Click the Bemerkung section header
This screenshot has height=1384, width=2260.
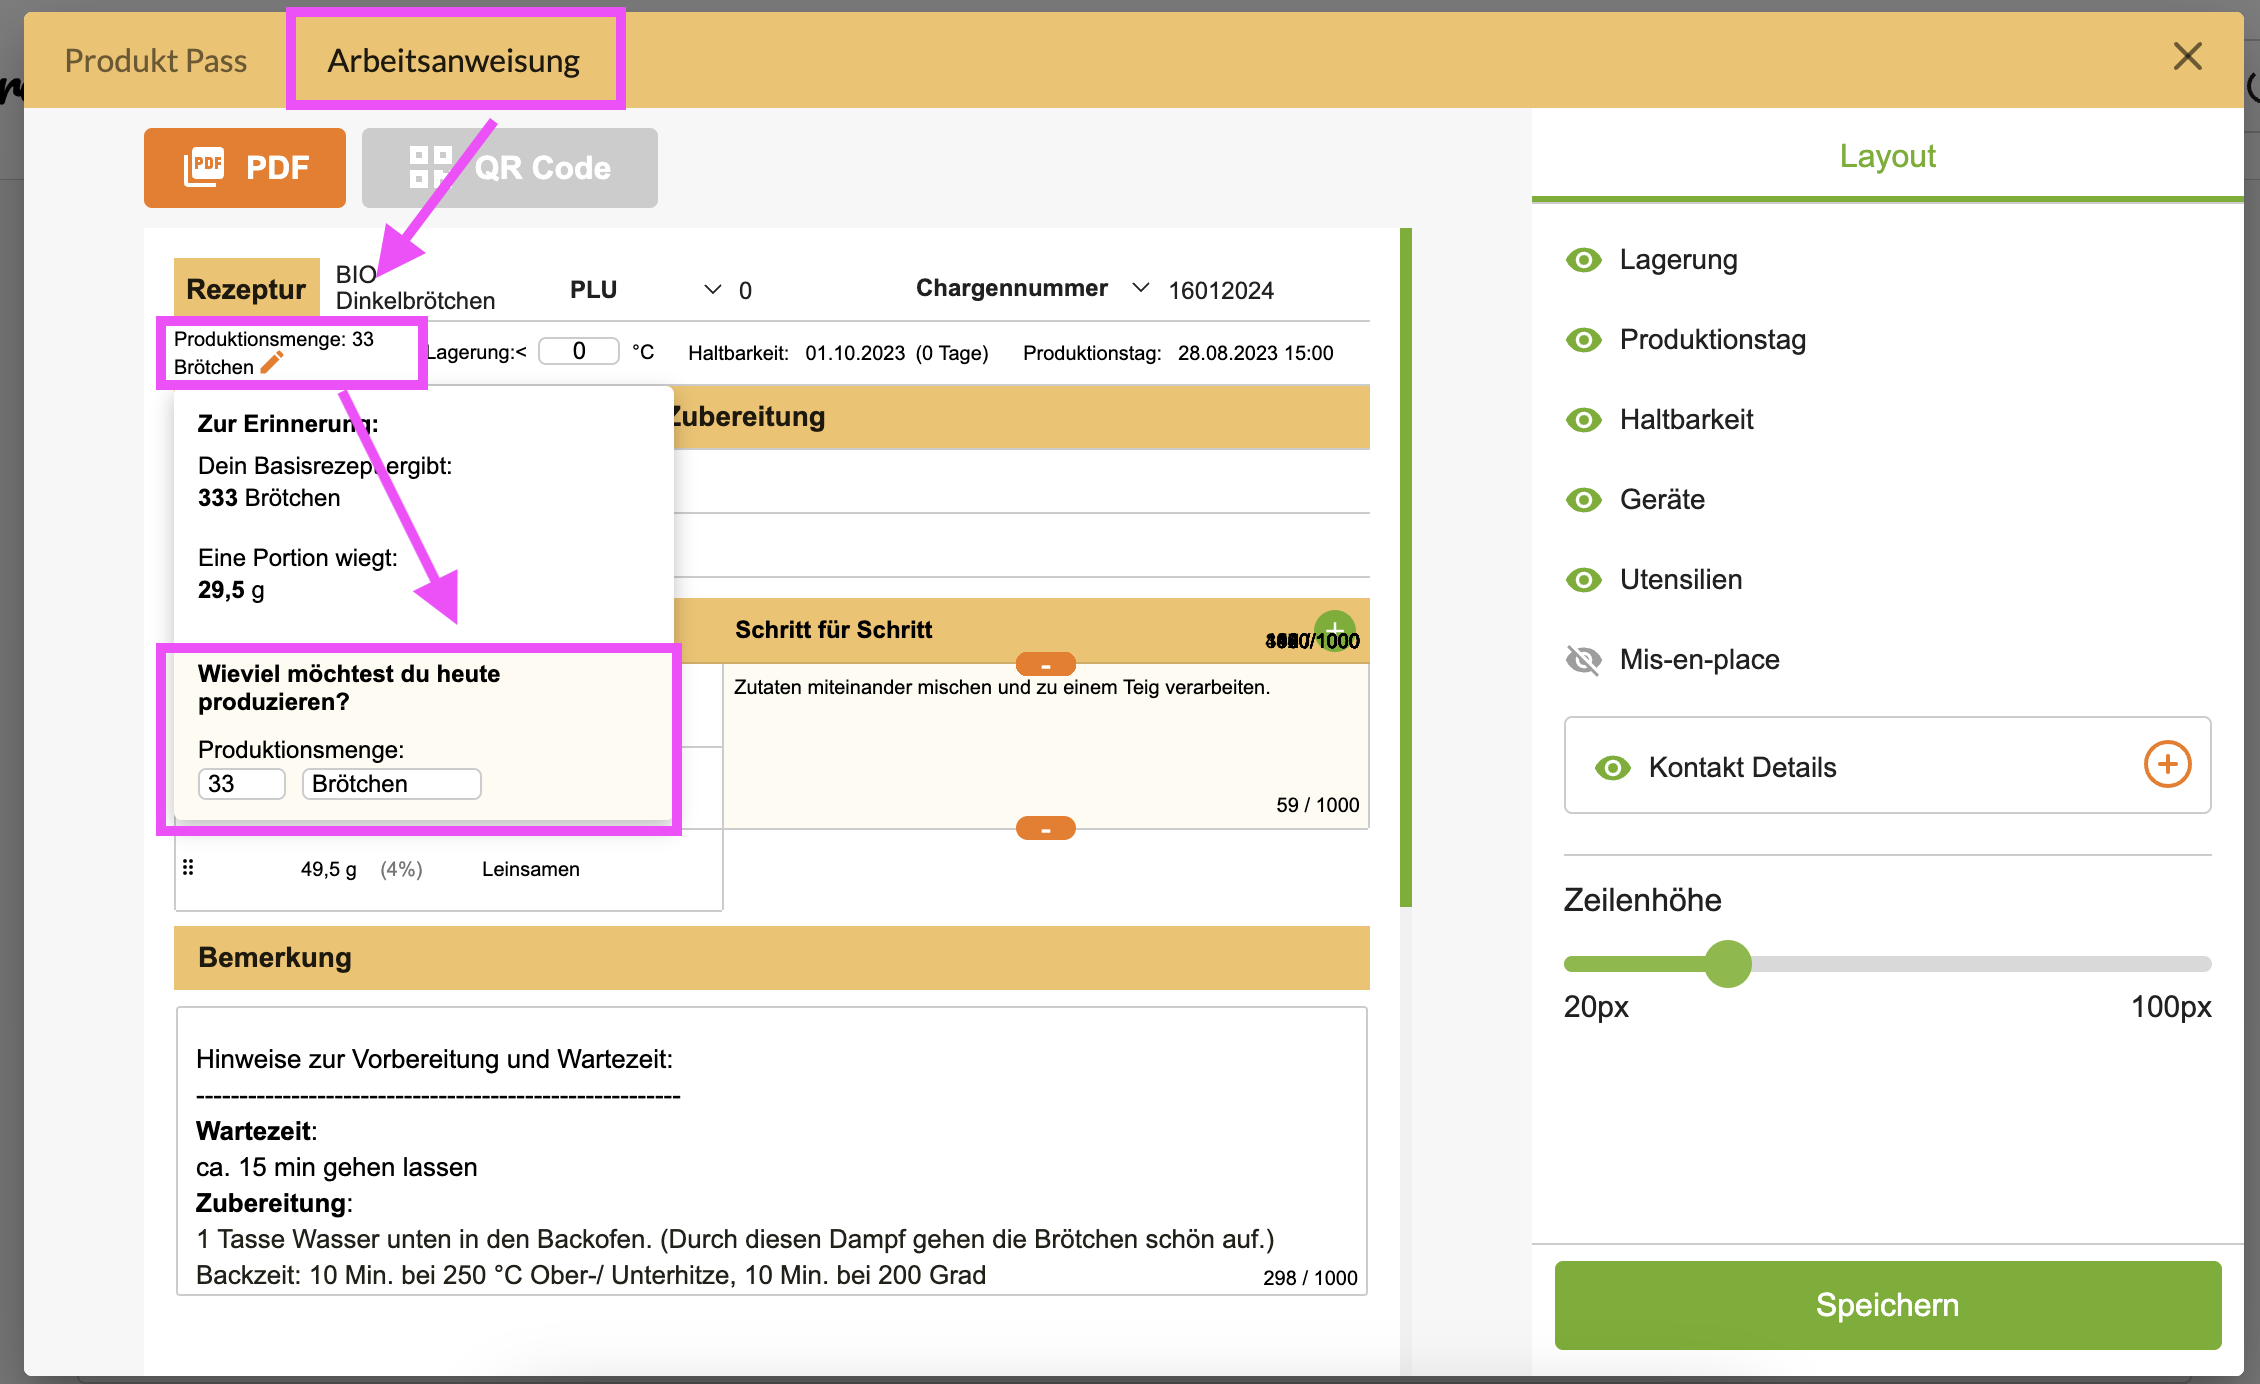(x=772, y=957)
